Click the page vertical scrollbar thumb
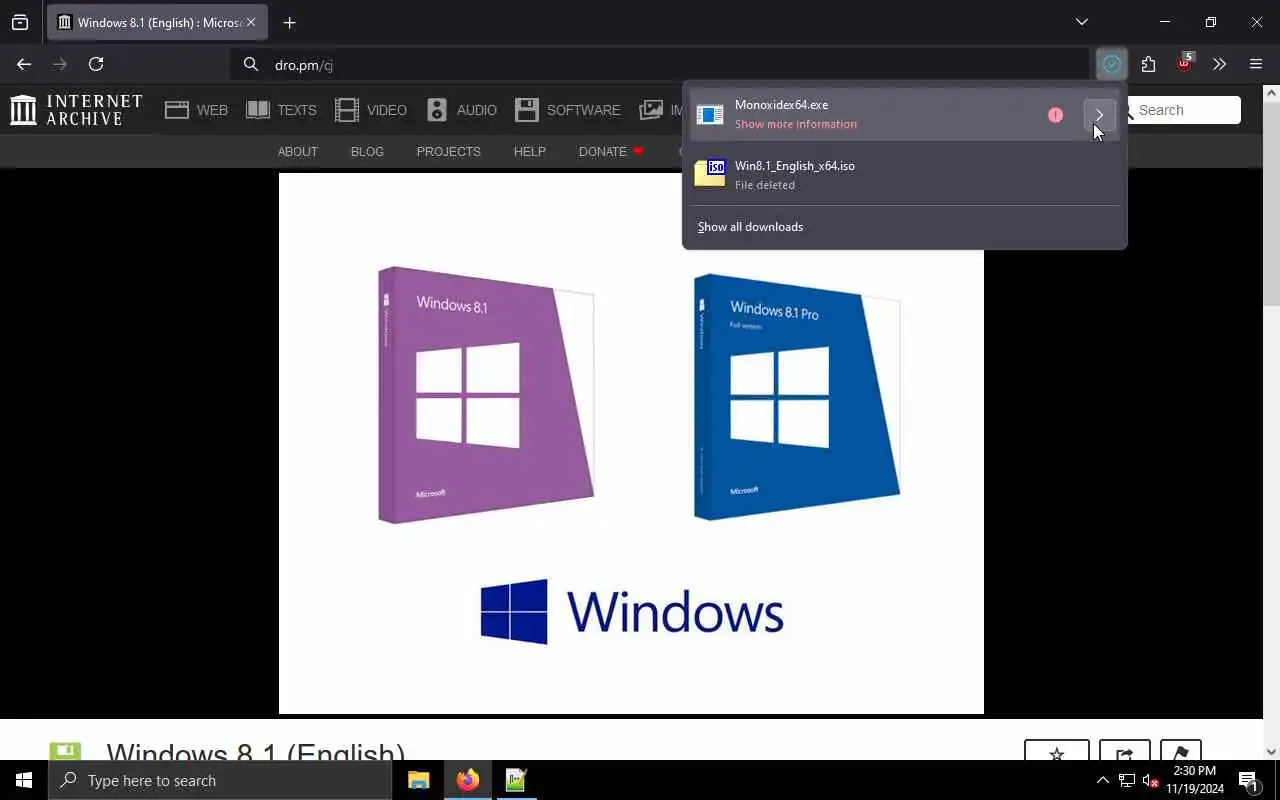The image size is (1280, 800). click(1271, 203)
